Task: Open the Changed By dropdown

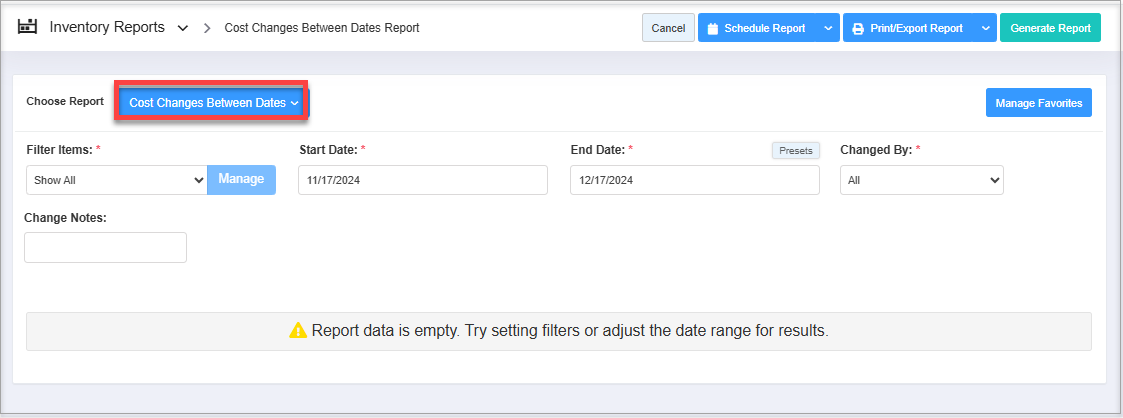Action: click(x=921, y=180)
